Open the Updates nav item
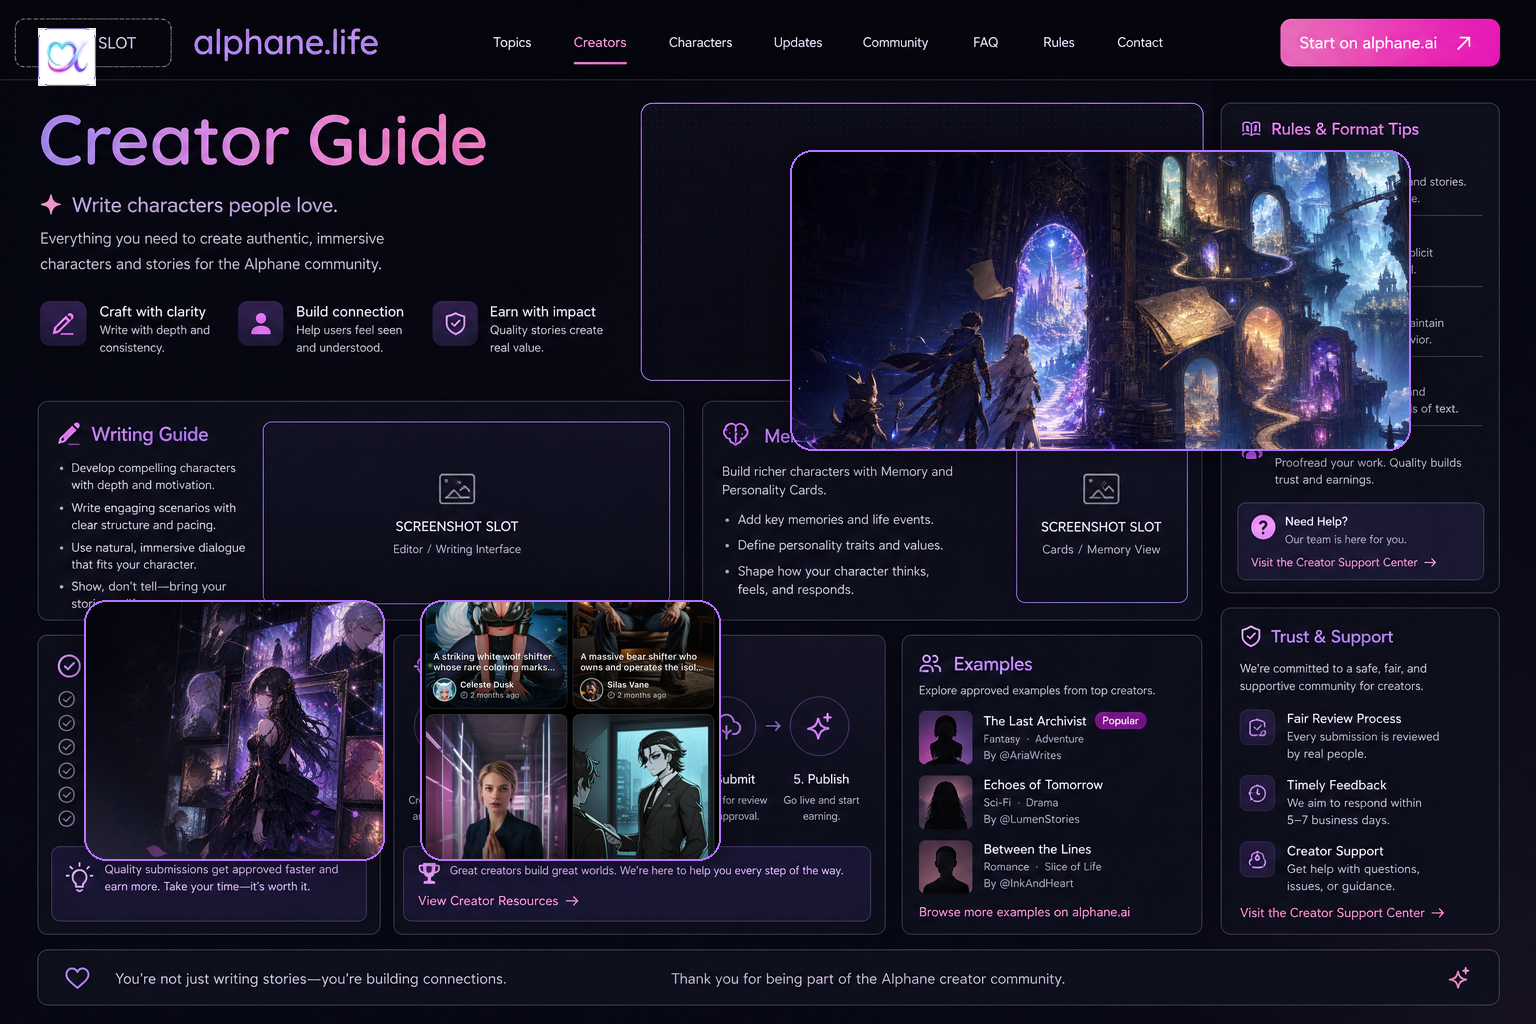Viewport: 1536px width, 1024px height. tap(798, 43)
